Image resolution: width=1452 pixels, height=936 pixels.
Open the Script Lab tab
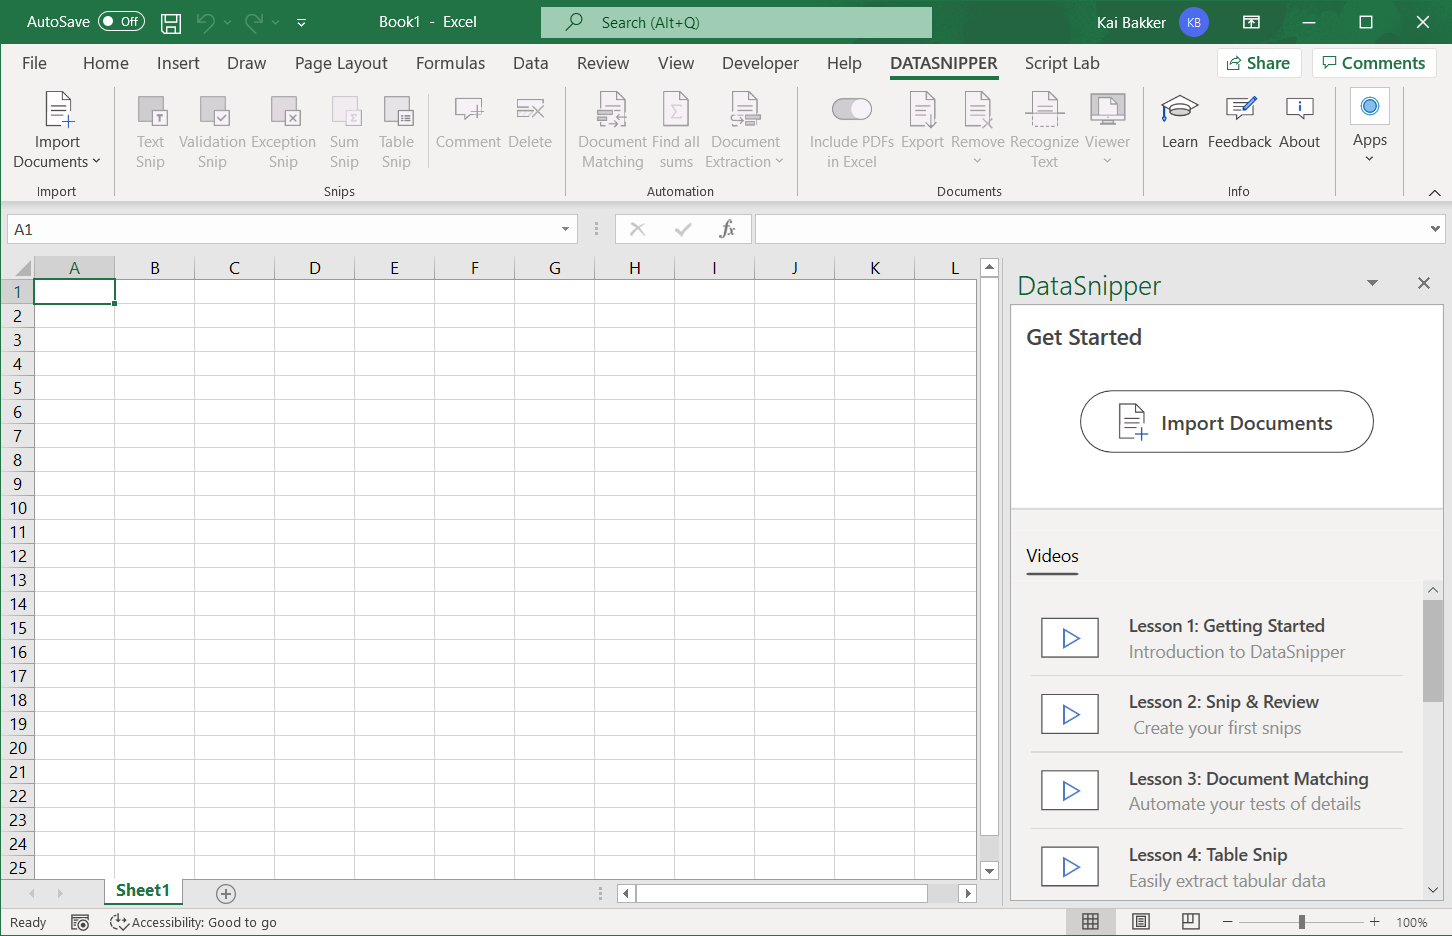[1062, 63]
